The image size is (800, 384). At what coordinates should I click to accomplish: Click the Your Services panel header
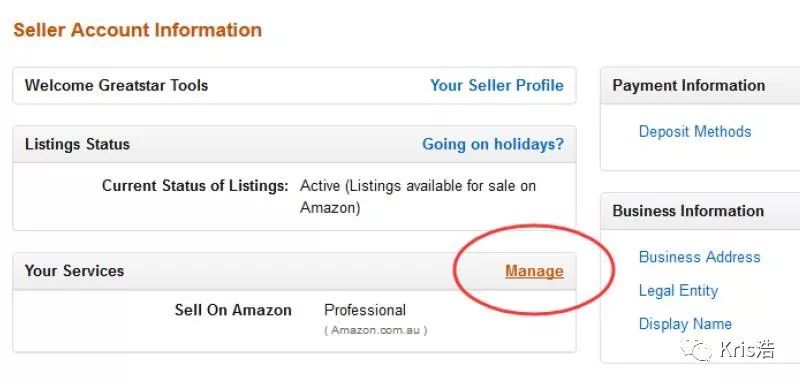(294, 271)
